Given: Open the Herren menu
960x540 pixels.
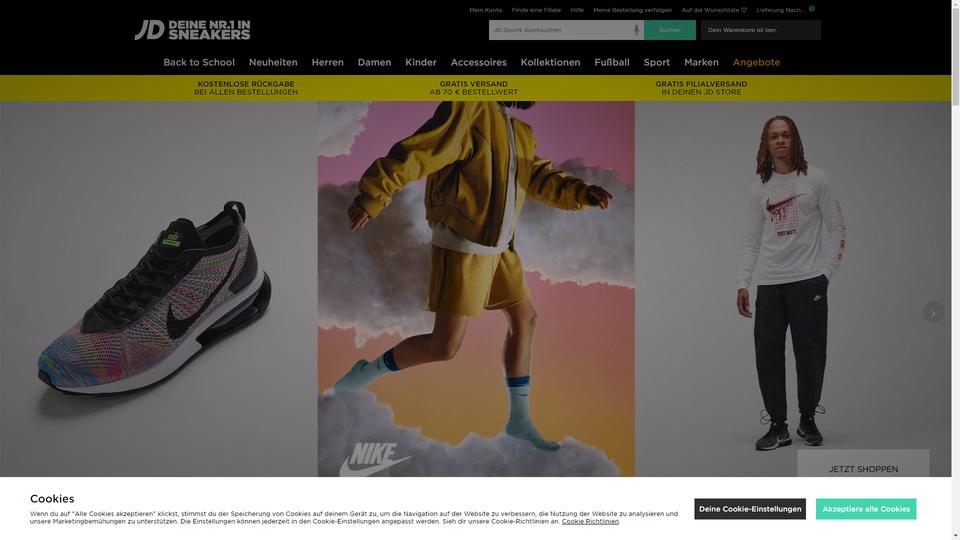Looking at the screenshot, I should tap(328, 62).
